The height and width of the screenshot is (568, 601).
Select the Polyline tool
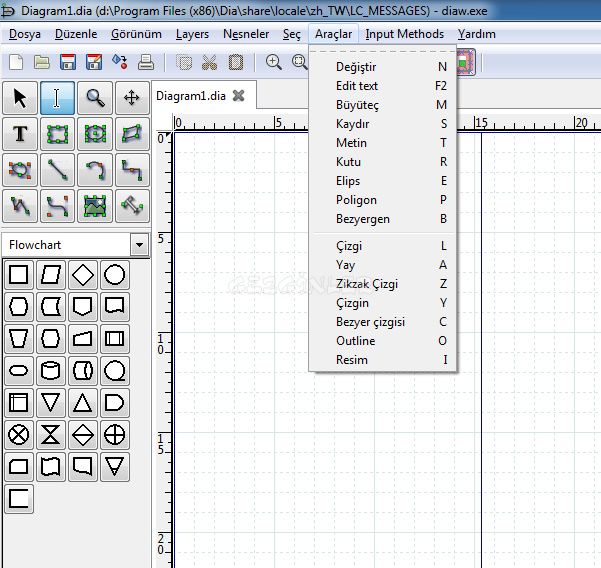point(20,206)
